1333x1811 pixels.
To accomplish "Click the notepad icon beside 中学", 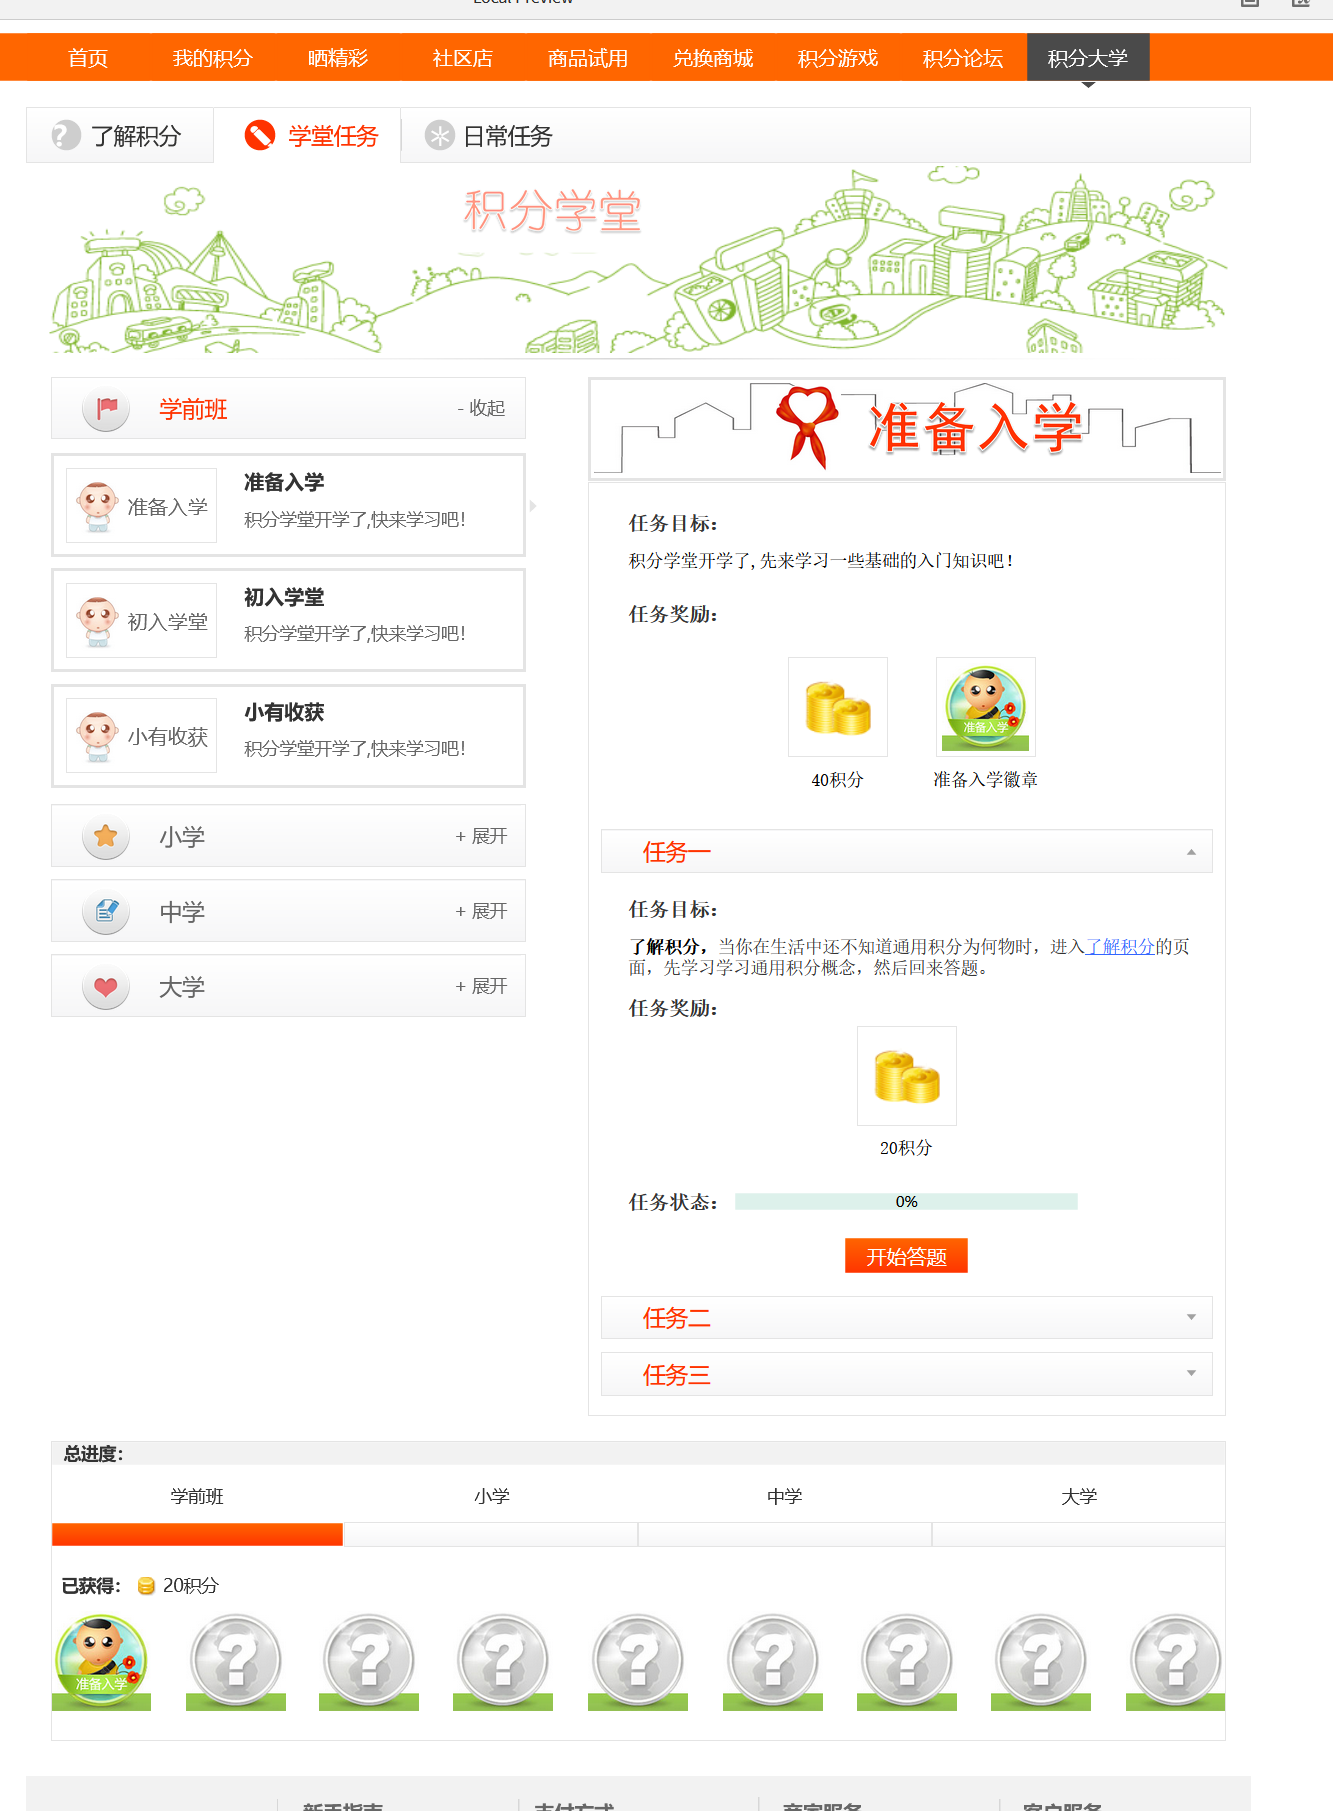I will (106, 911).
